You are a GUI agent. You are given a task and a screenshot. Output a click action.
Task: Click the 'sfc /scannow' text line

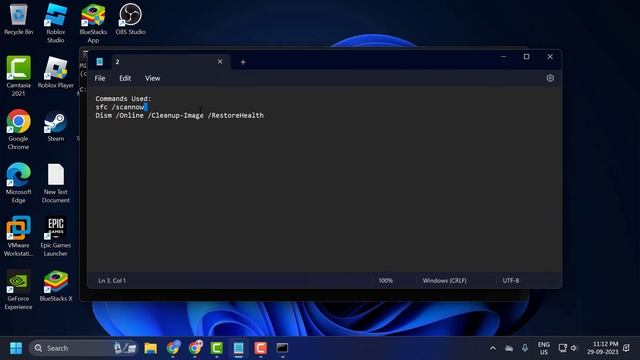tap(120, 107)
